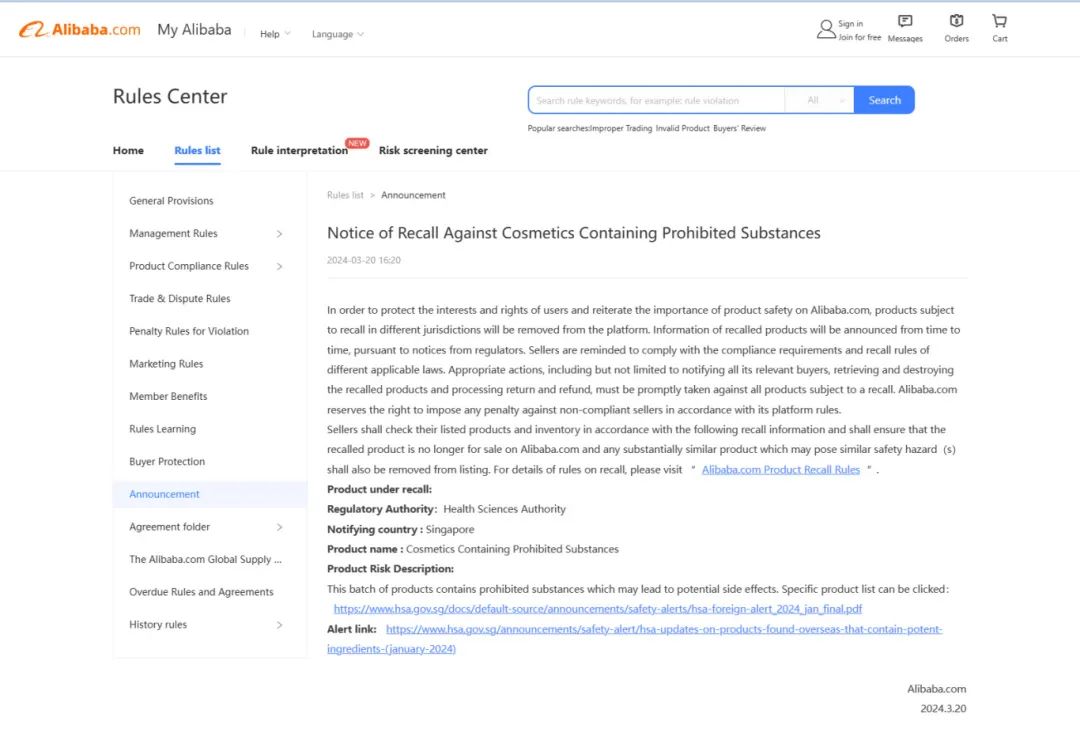1080x751 pixels.
Task: Open My Alibaba
Action: tap(194, 30)
